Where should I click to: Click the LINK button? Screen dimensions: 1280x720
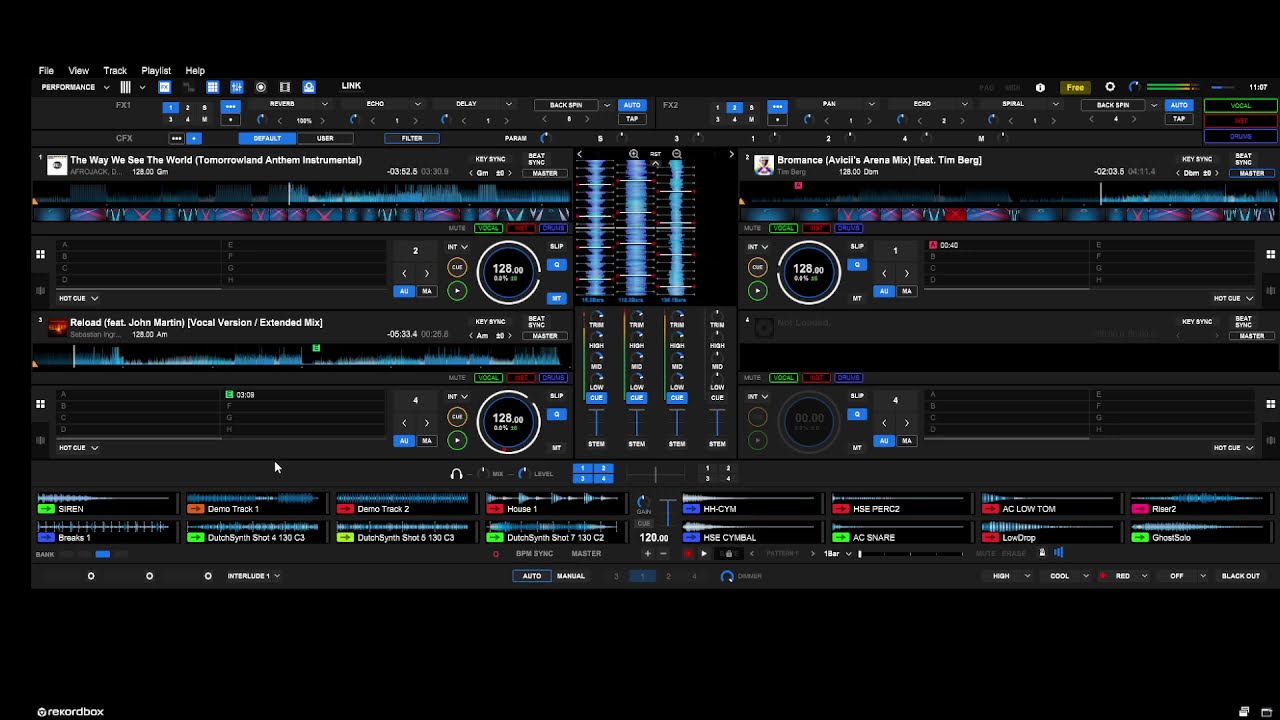click(x=351, y=86)
